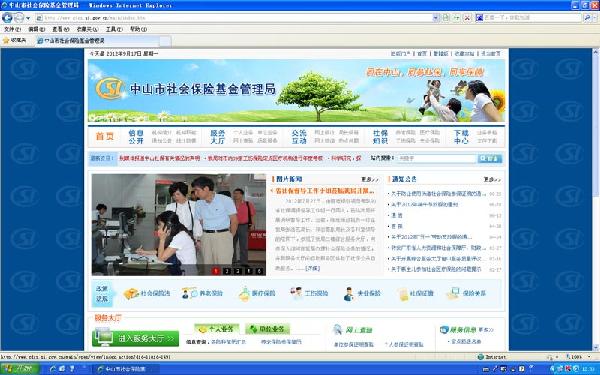The width and height of the screenshot is (600, 375).
Task: Click the 社会保险法 book icon
Action: 131,293
